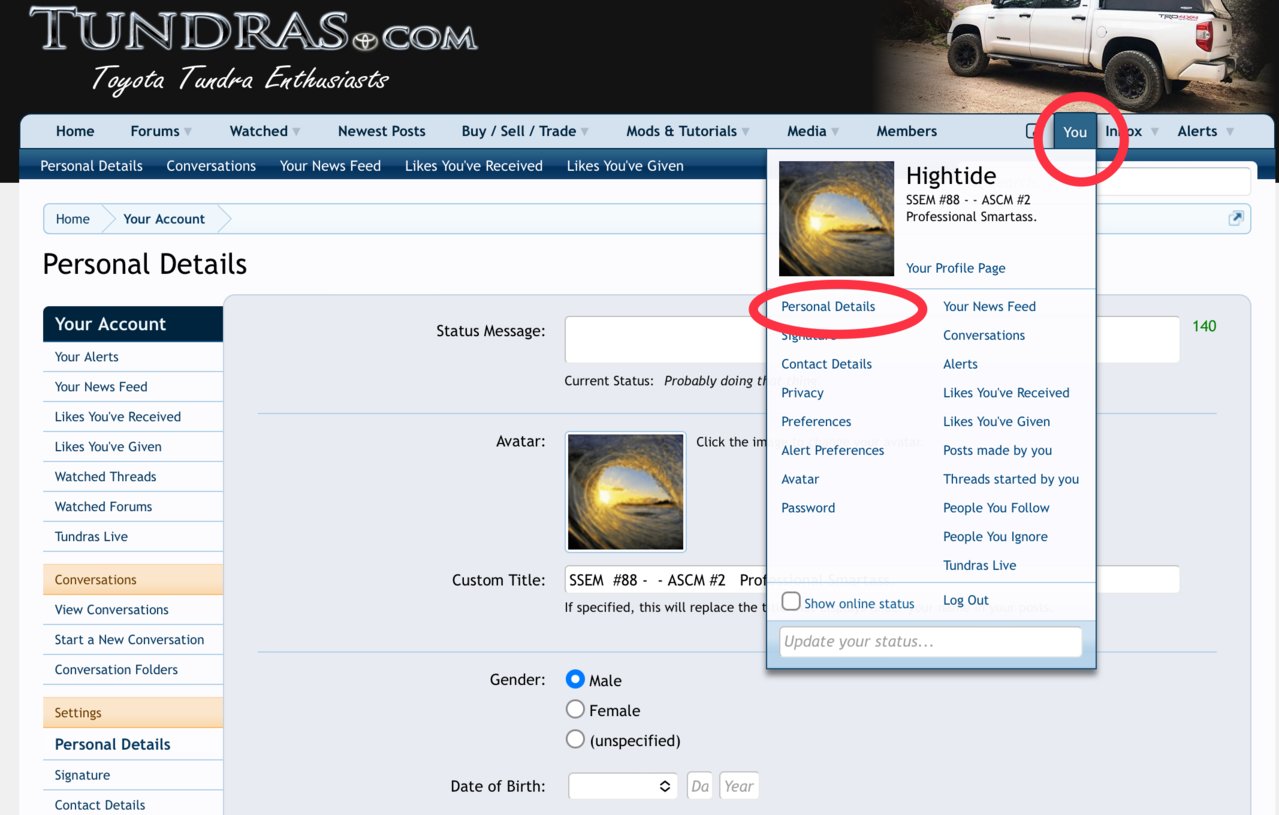1279x815 pixels.
Task: Open Conversations in the sub-navigation bar
Action: pos(211,166)
